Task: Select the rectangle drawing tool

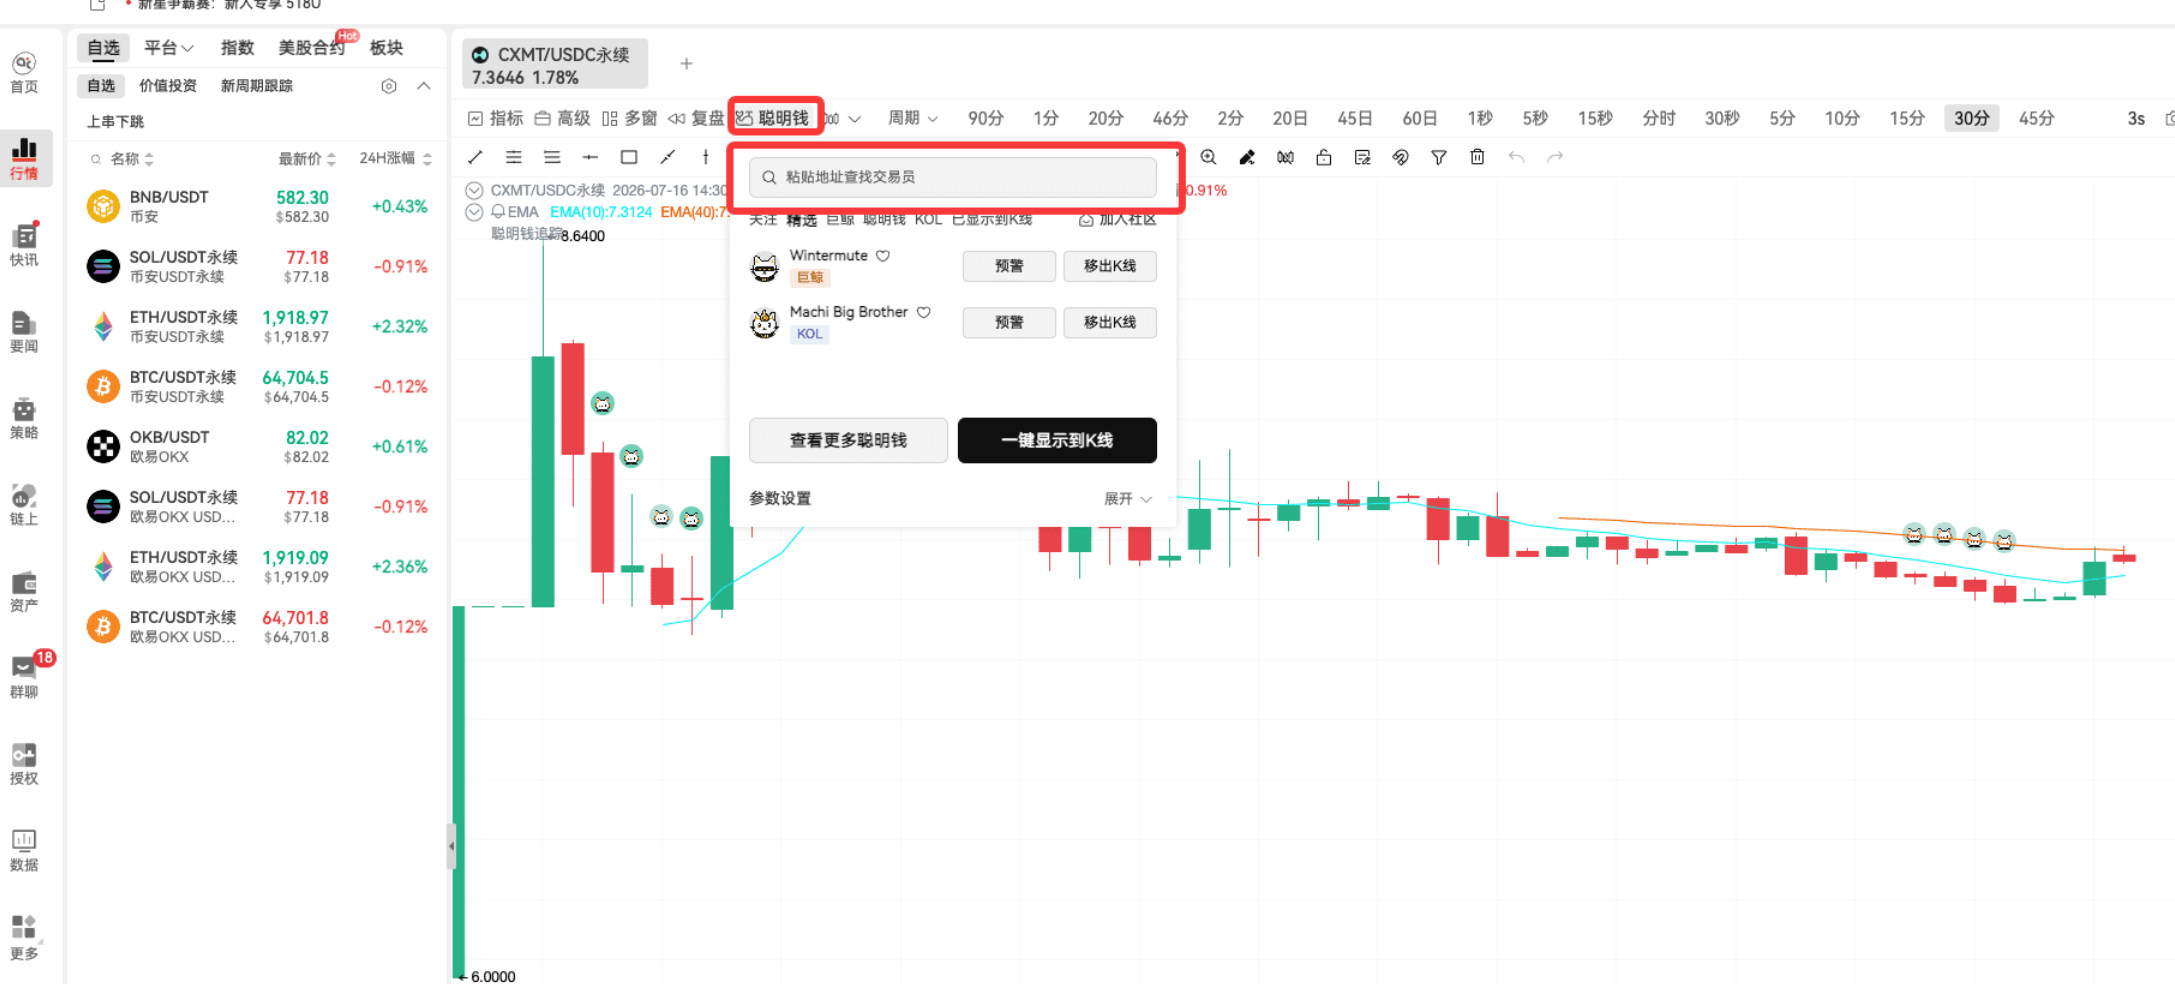Action: coord(629,157)
